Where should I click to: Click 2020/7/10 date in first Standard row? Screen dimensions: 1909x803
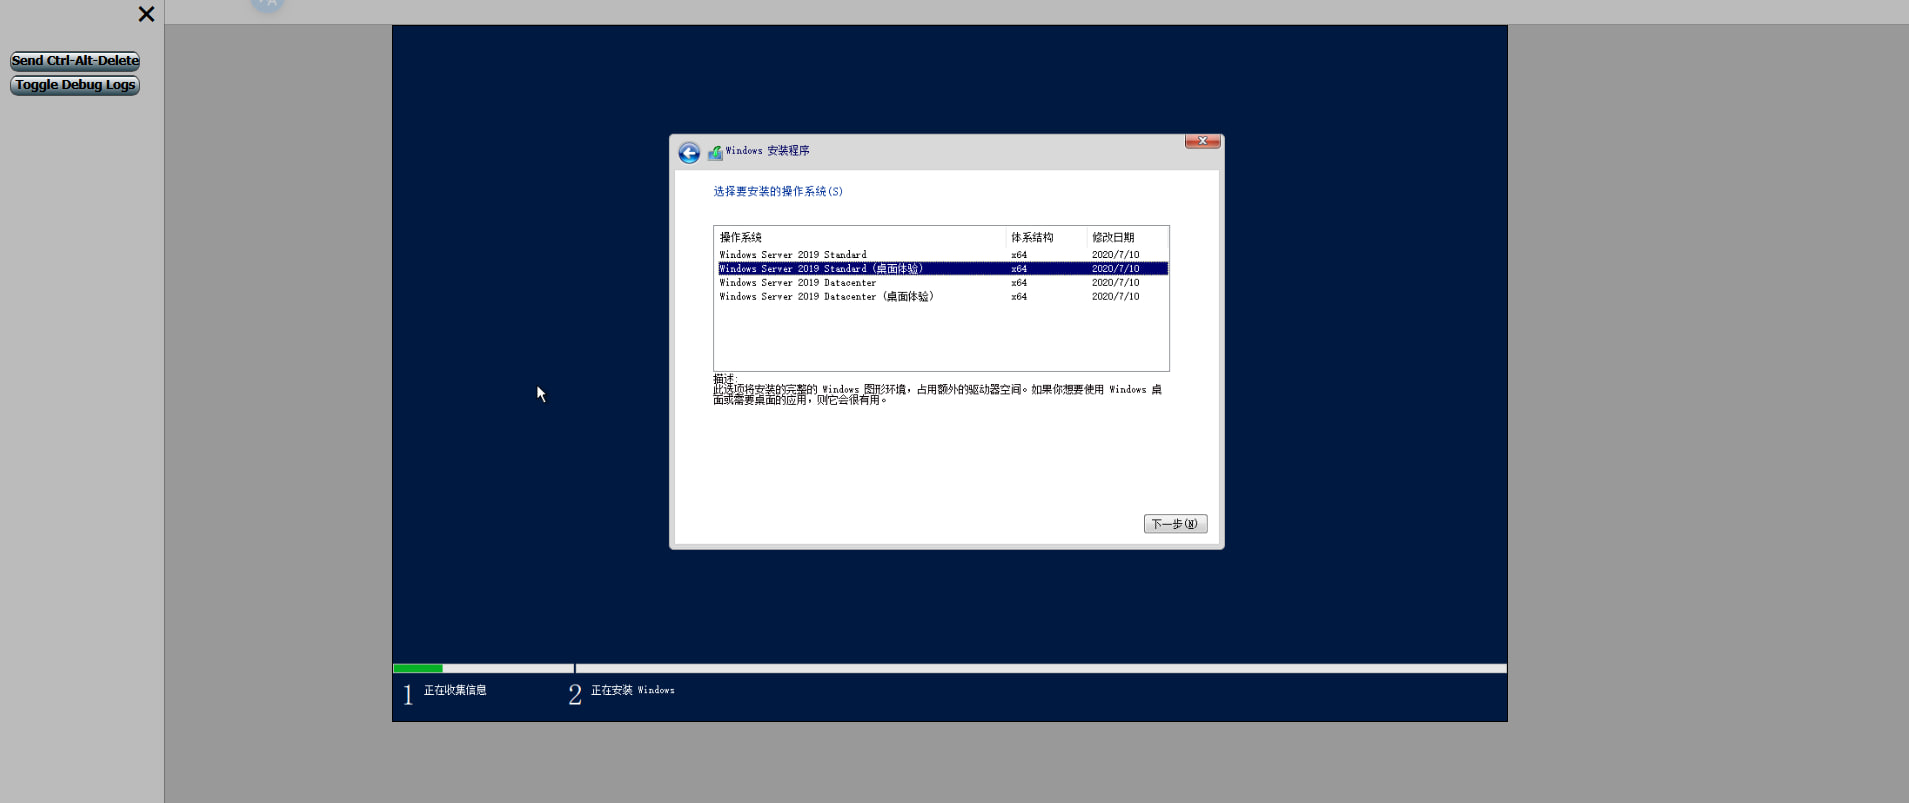click(x=1115, y=255)
